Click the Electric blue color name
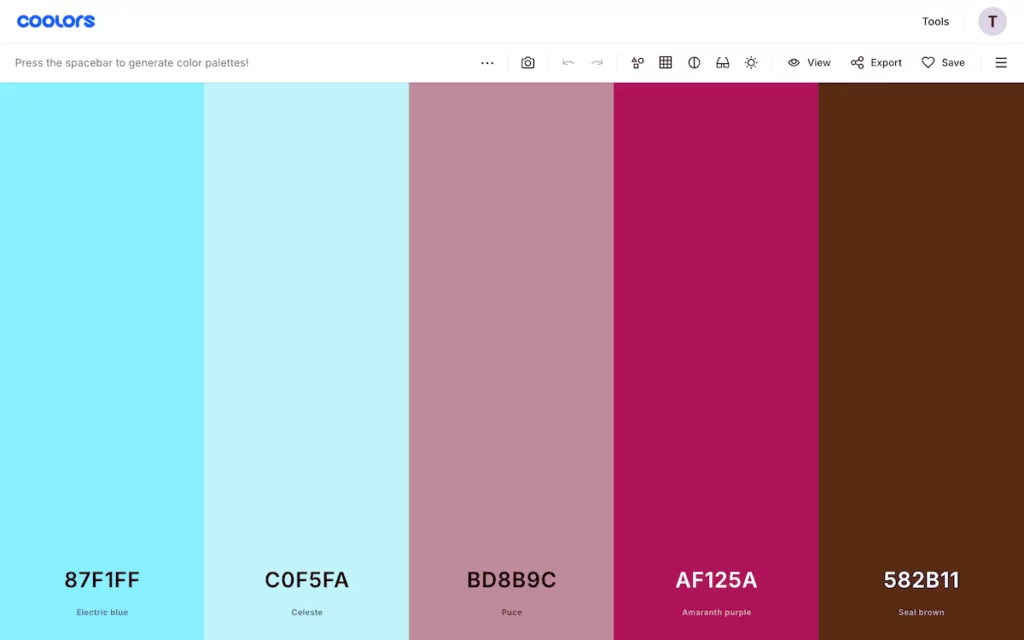 pos(102,613)
